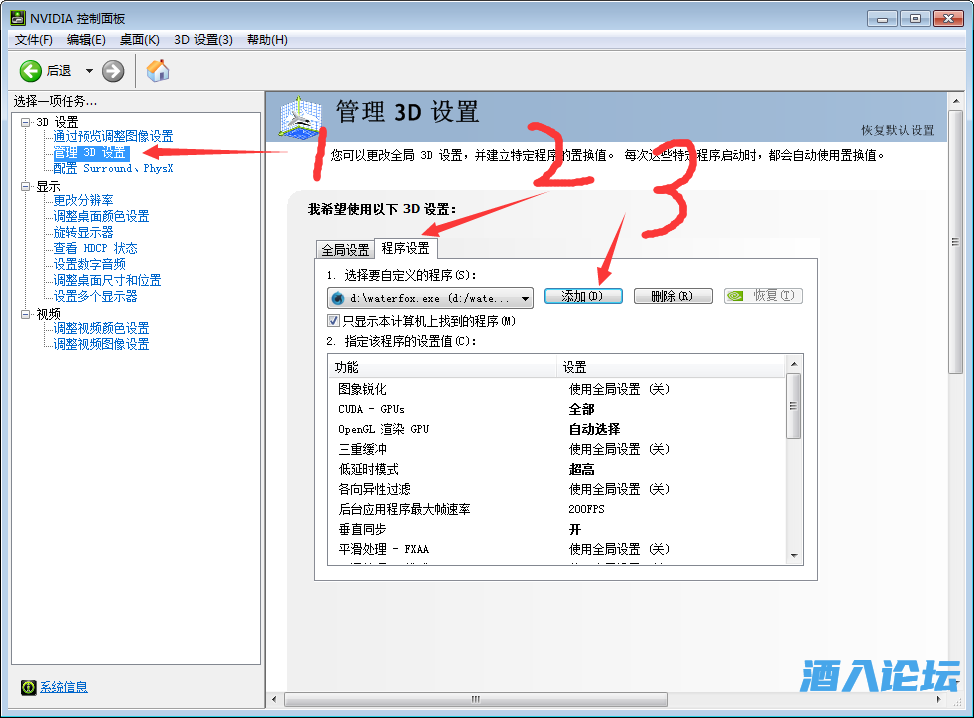This screenshot has width=974, height=718.
Task: Collapse the 3D 设置 tree node
Action: 25,122
